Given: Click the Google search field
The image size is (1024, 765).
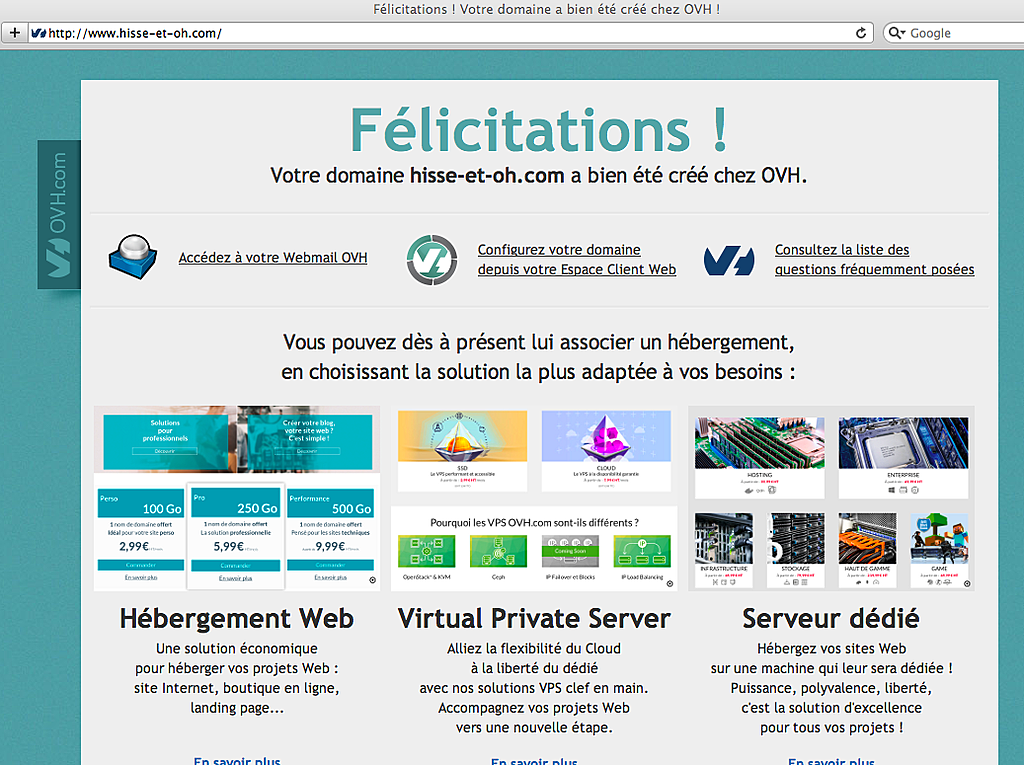Looking at the screenshot, I should pyautogui.click(x=957, y=33).
